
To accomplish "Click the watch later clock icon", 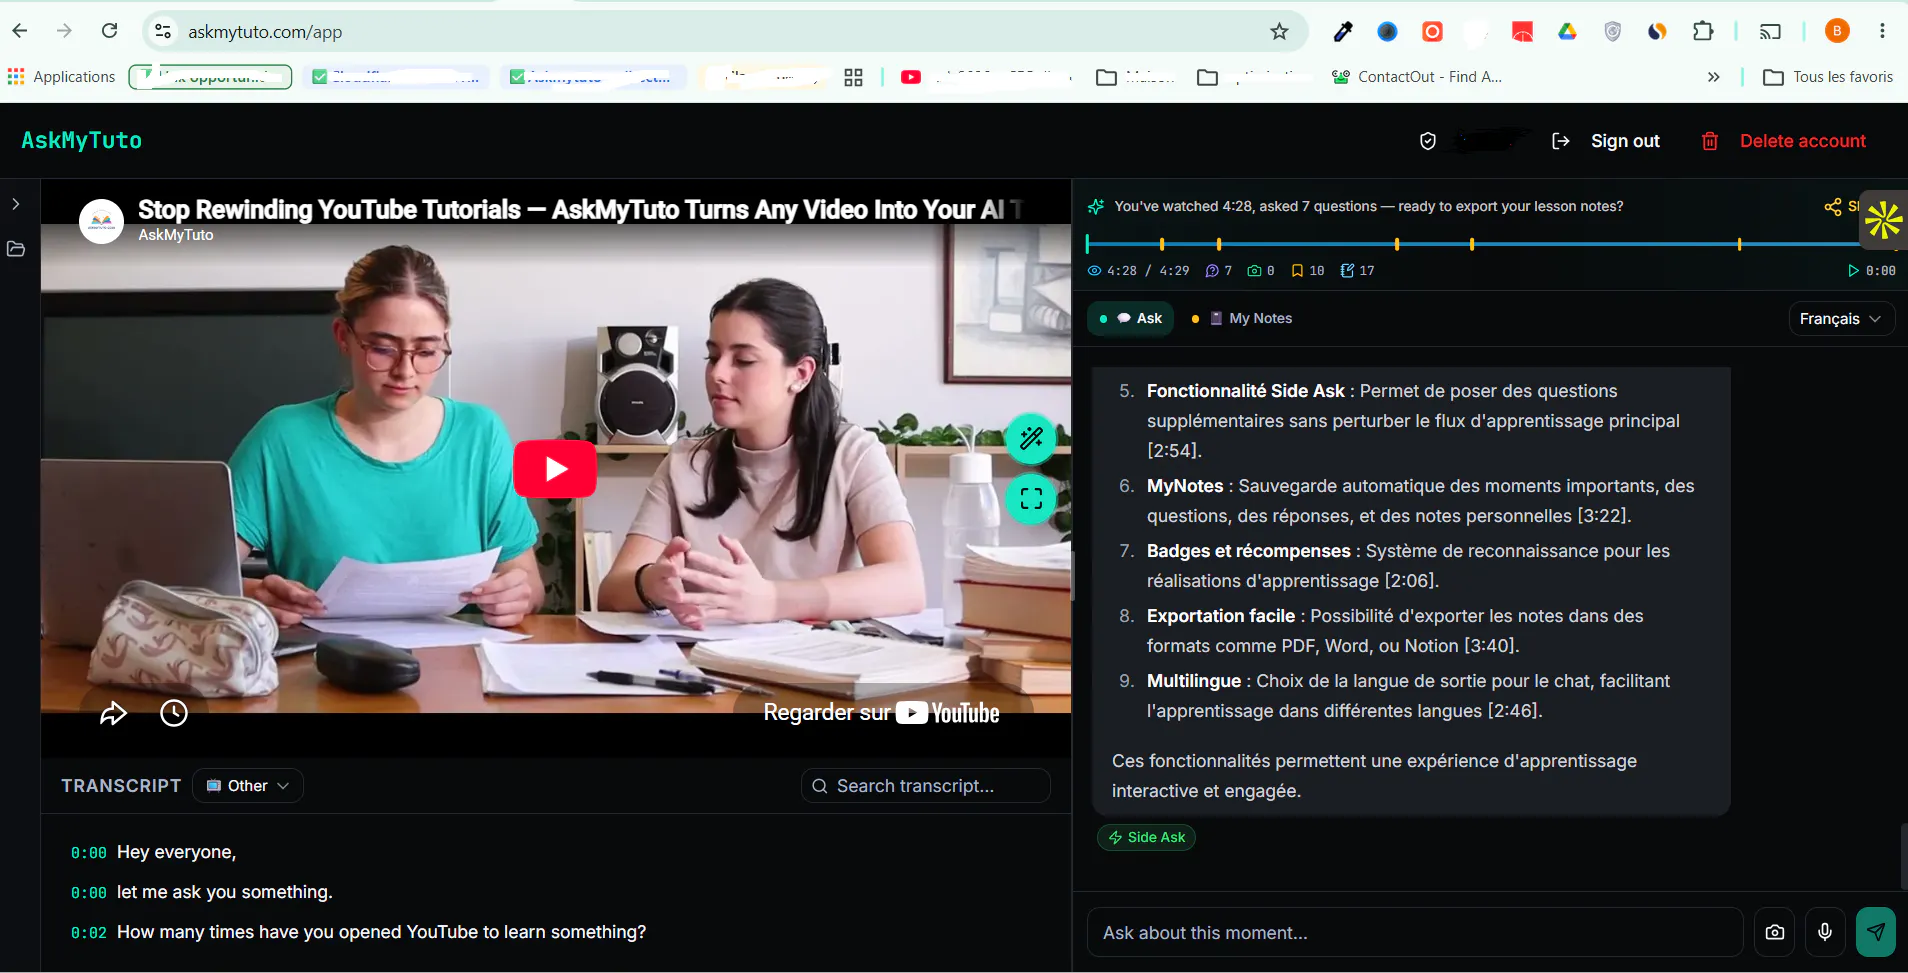I will point(174,713).
